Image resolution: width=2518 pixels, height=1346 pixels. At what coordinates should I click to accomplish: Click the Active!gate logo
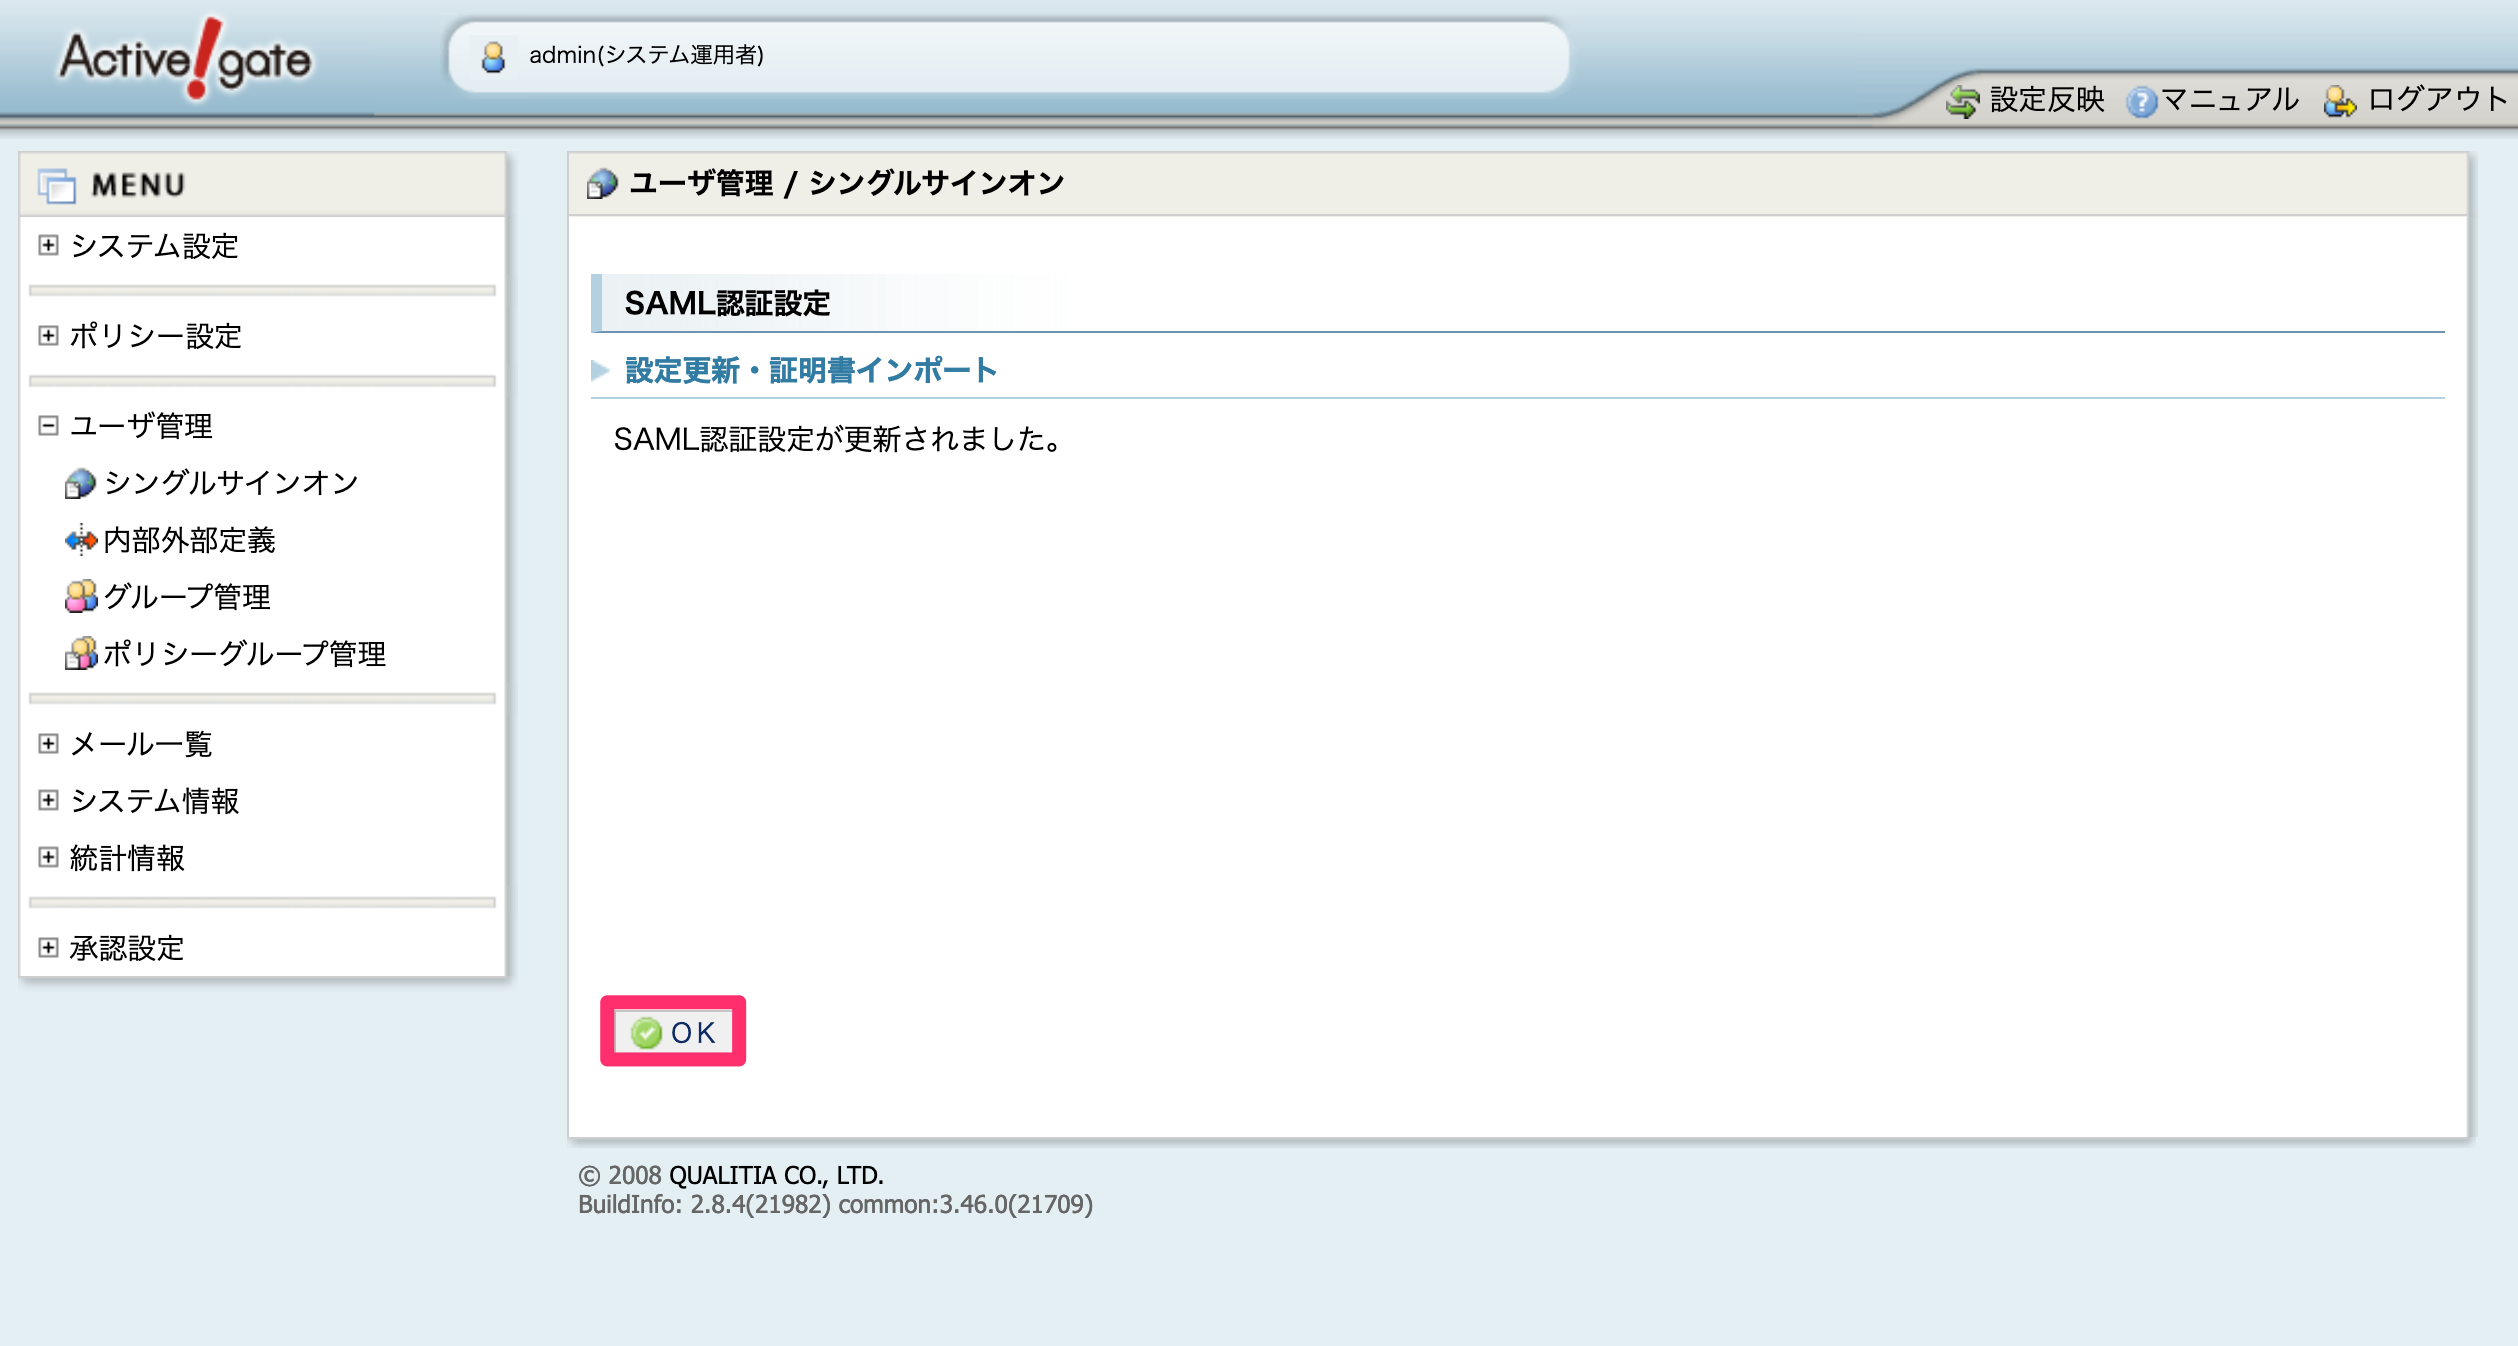pos(185,58)
